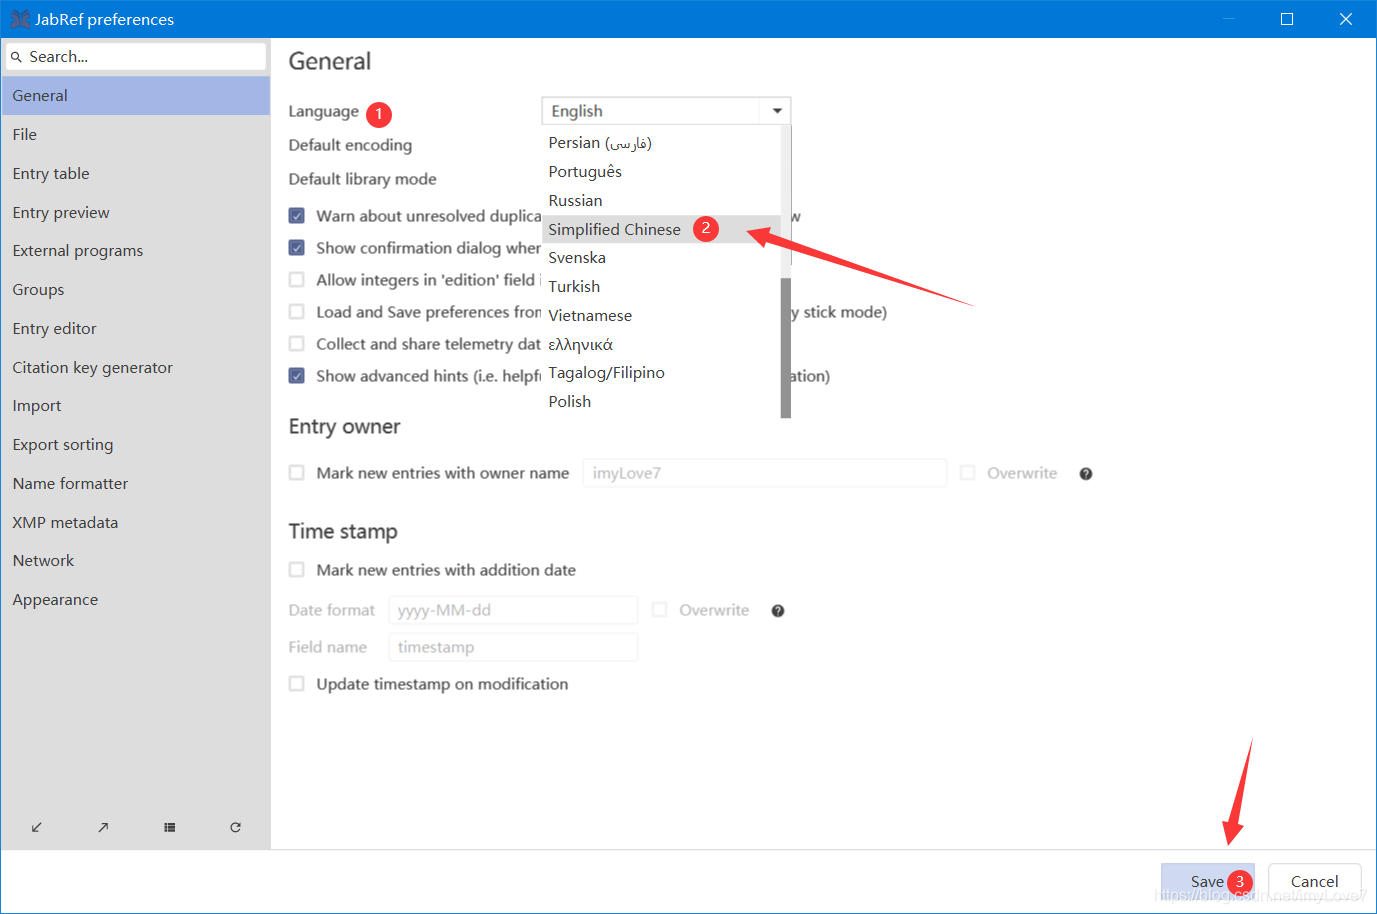
Task: Enable Collect and share telemetry data
Action: coord(297,344)
